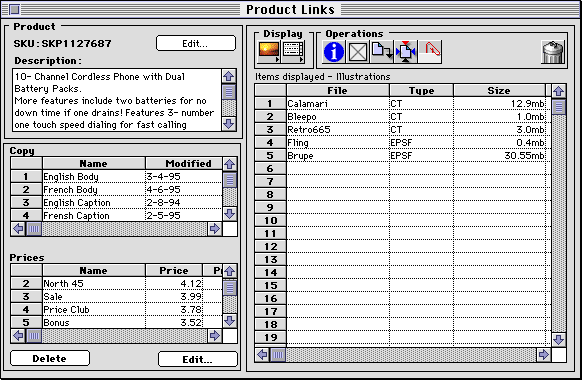Click the 3-4-95 modified date cell

(x=184, y=177)
